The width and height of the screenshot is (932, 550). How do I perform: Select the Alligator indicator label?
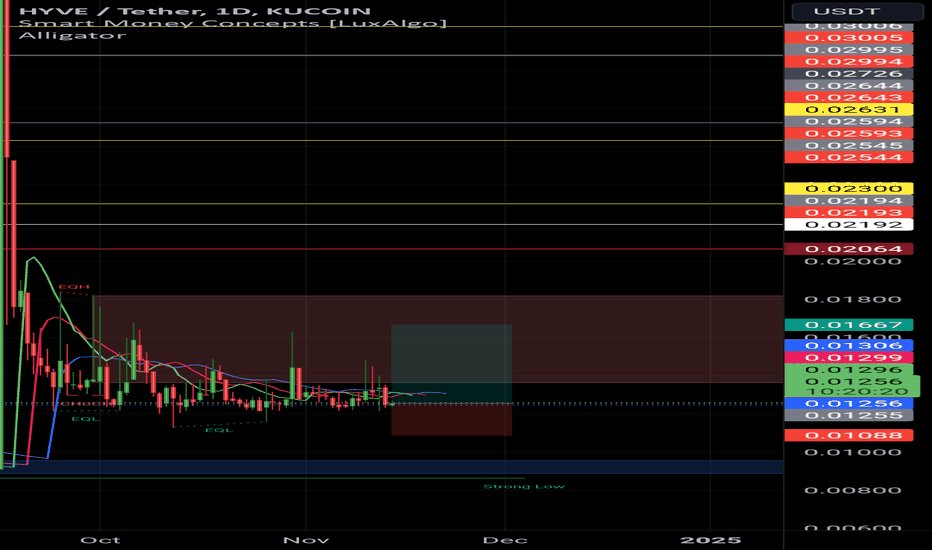[72, 35]
